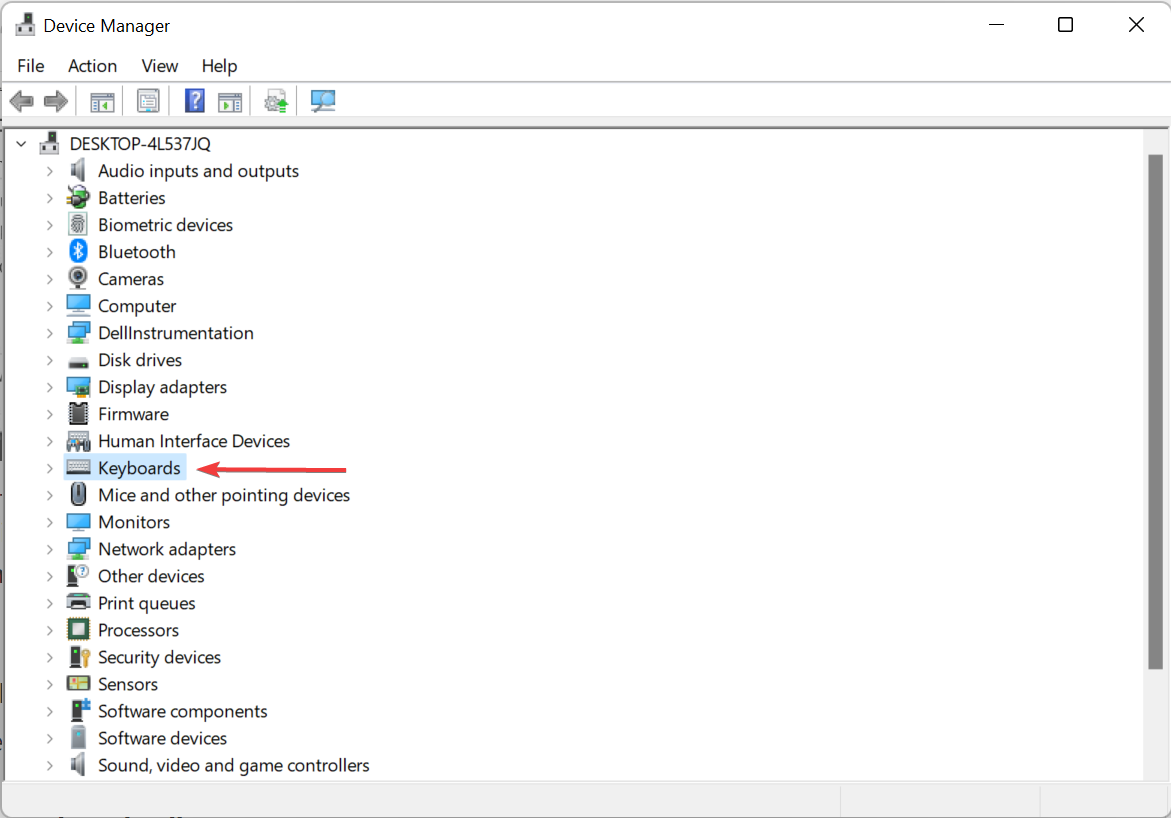Select the Mice and other pointing devices icon
This screenshot has width=1171, height=818.
tap(78, 495)
